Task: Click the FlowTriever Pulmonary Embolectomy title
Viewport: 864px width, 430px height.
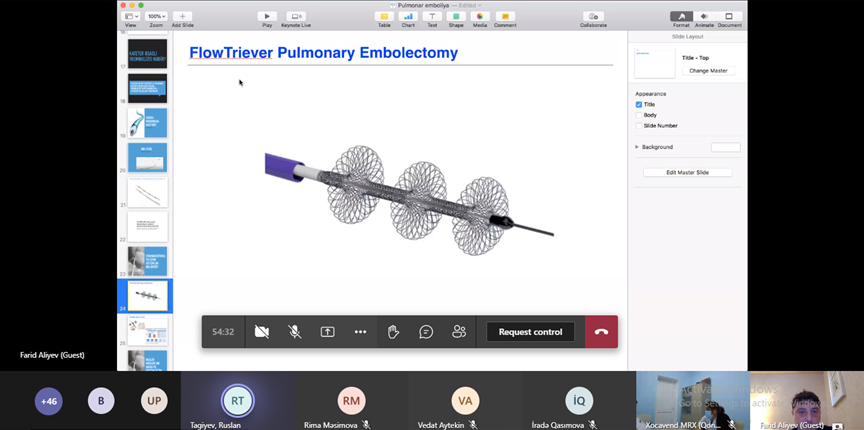Action: point(323,53)
